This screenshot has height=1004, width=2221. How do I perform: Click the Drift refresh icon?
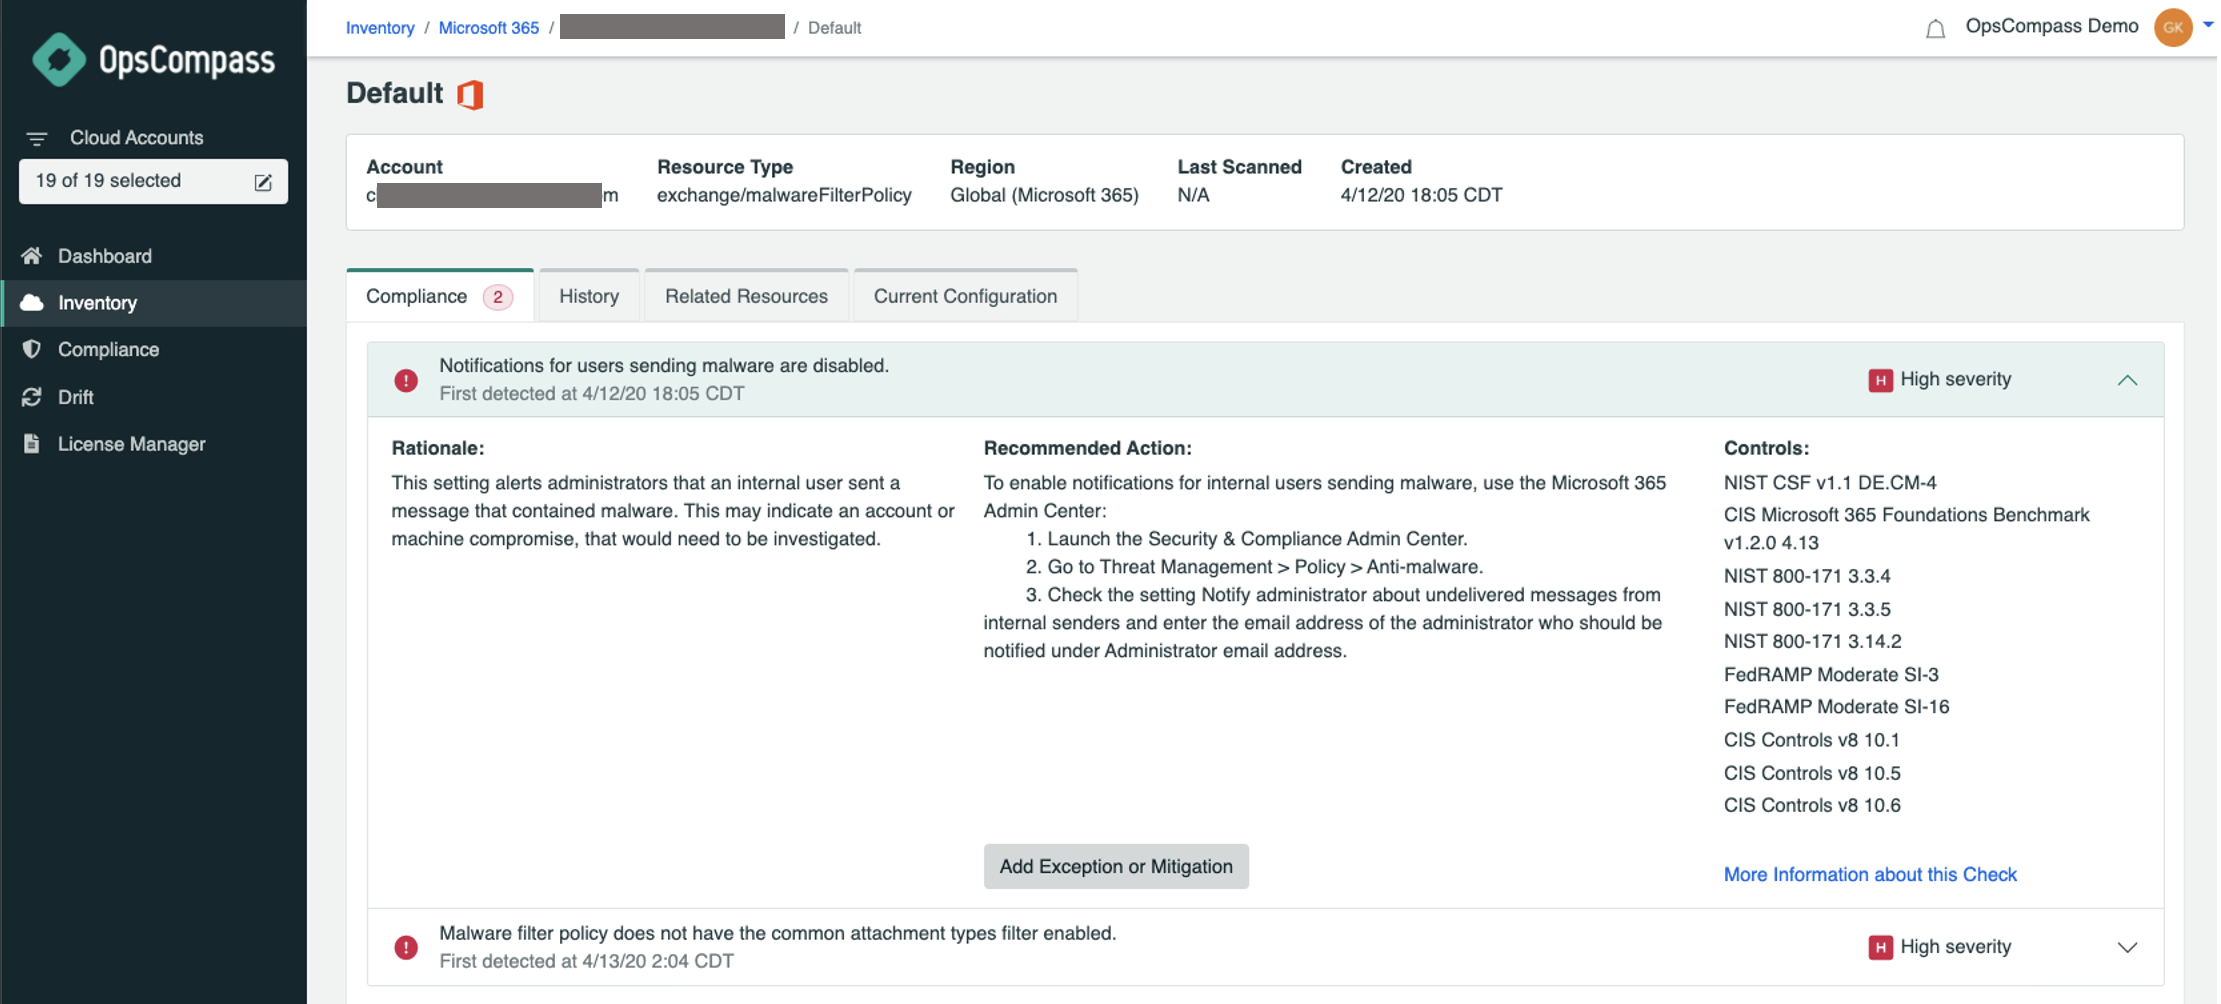(x=32, y=397)
